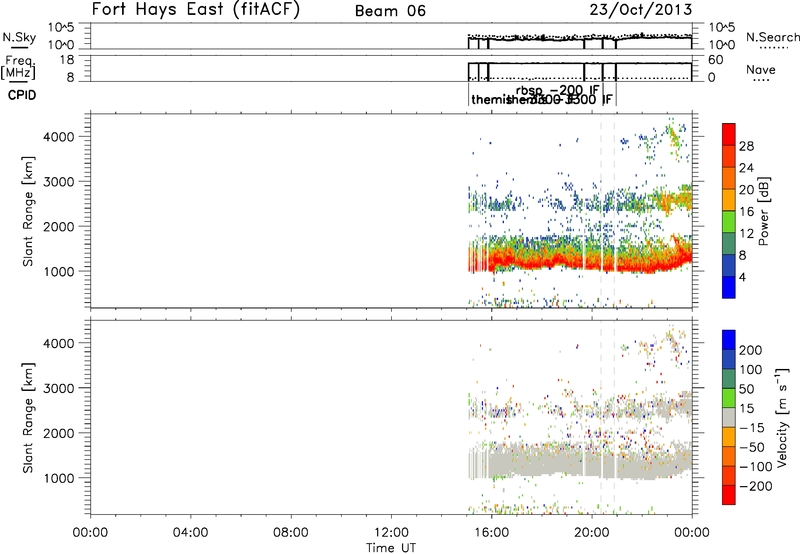The image size is (800, 554).
Task: Click the 'rbsp -200 IF' CPID text
Action: tap(557, 90)
